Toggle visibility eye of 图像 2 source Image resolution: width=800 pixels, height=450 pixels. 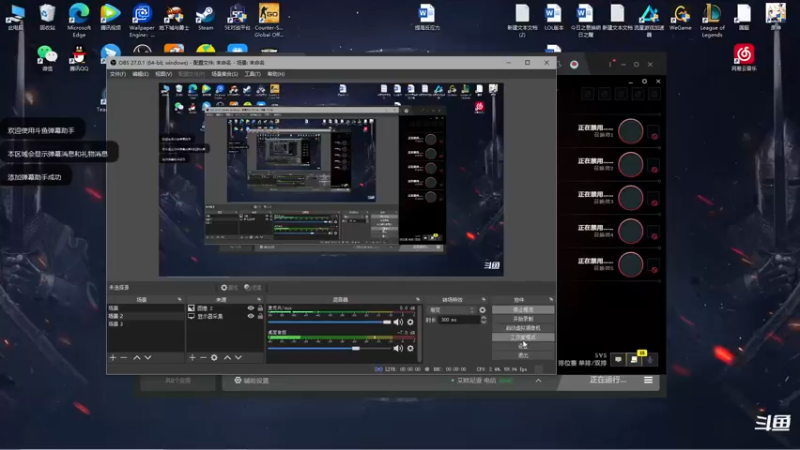coord(251,308)
